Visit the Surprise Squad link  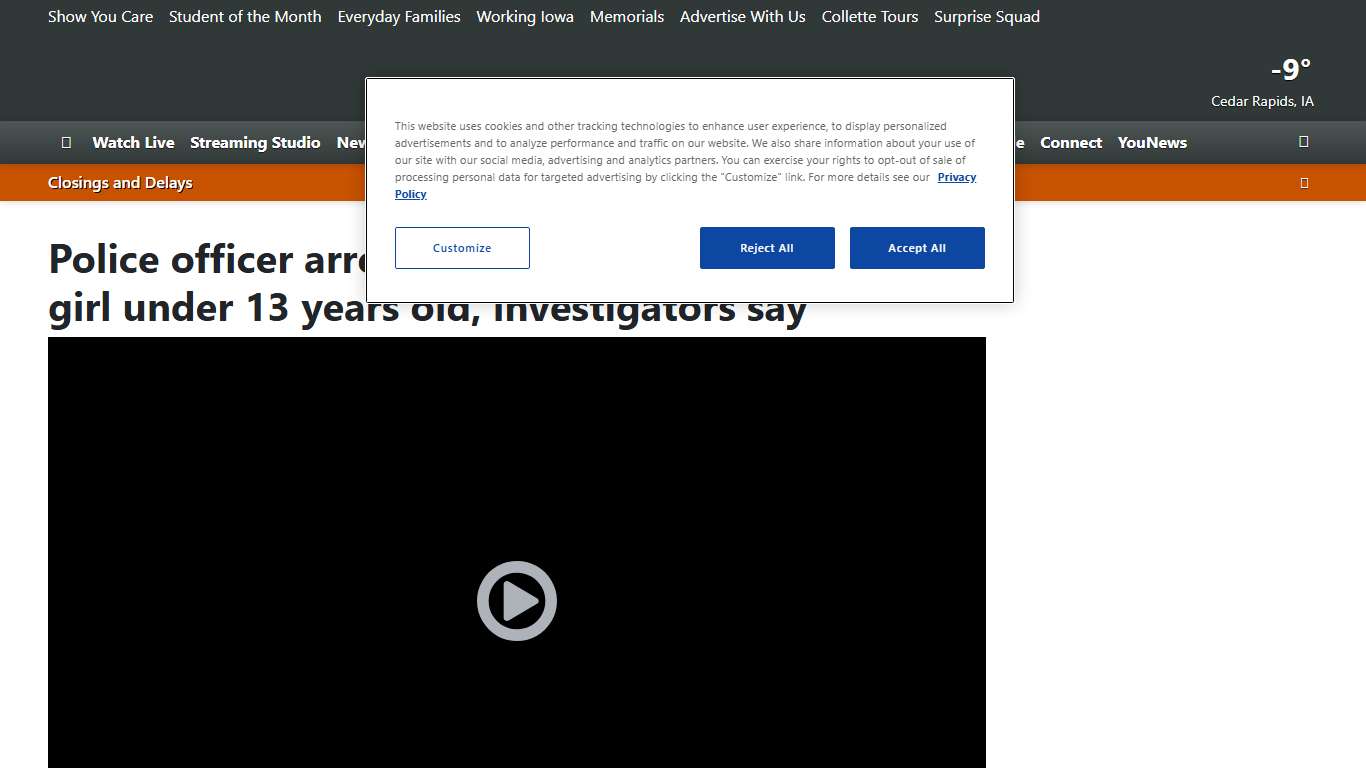point(986,17)
